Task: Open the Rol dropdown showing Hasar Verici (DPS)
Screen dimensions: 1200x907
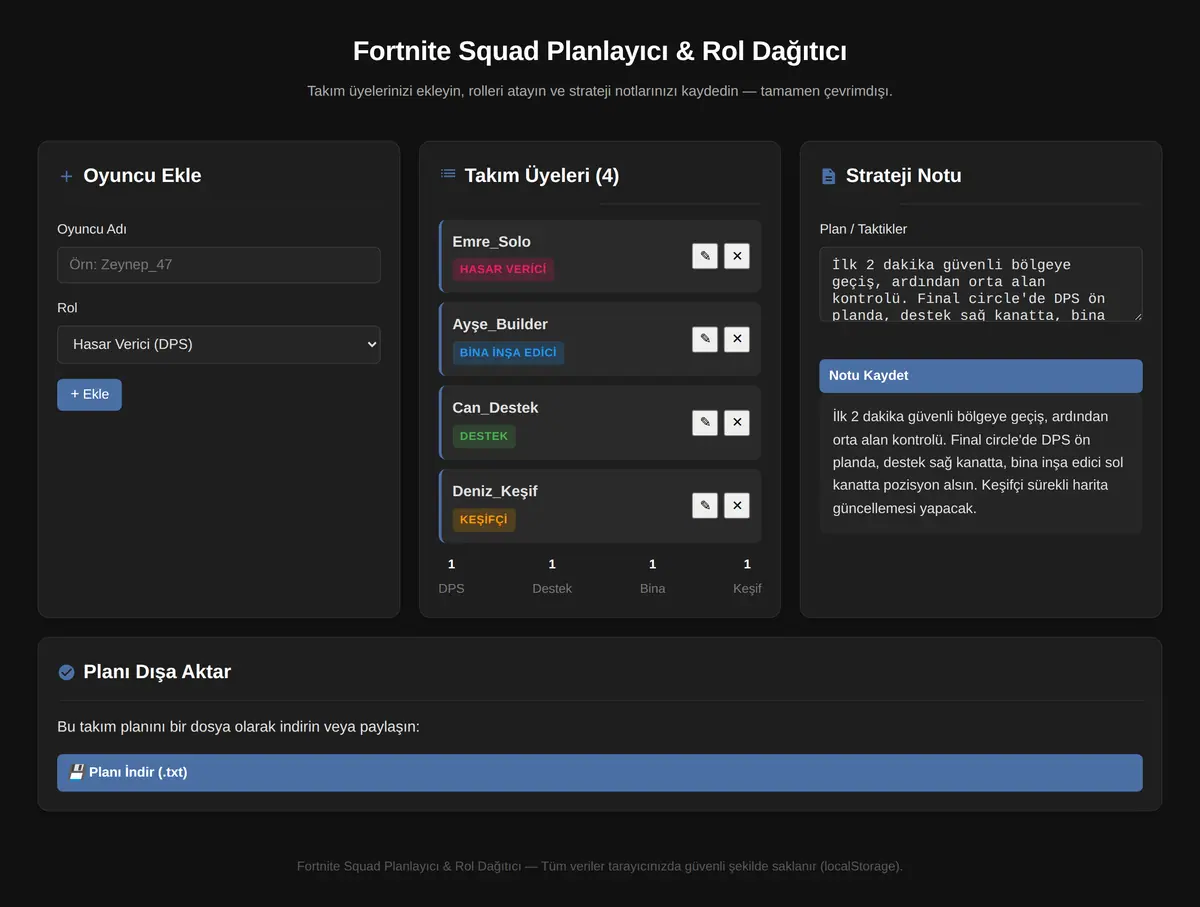Action: pos(219,344)
